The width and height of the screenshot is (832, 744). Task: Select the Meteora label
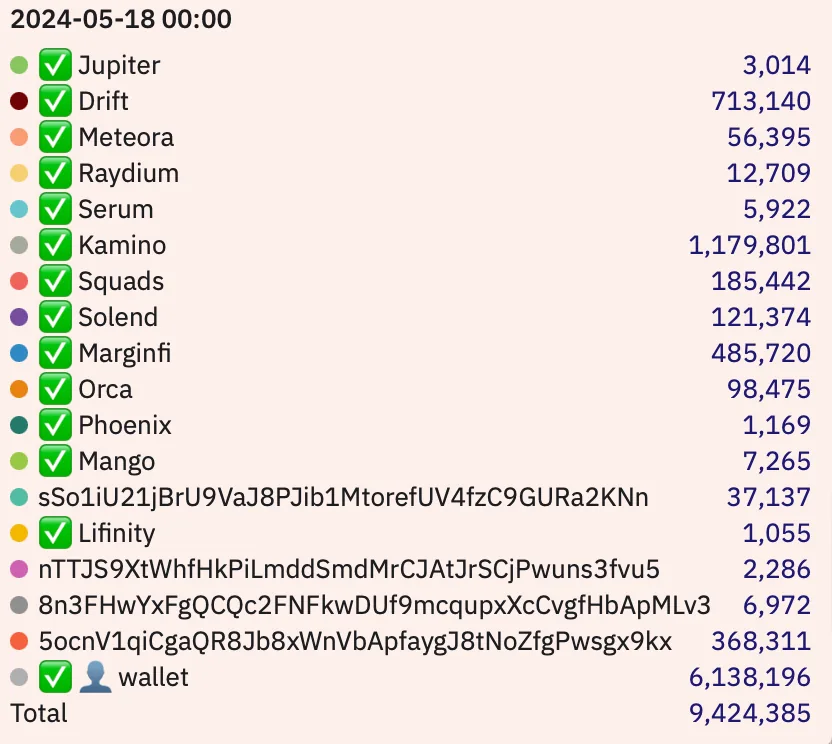(x=126, y=137)
